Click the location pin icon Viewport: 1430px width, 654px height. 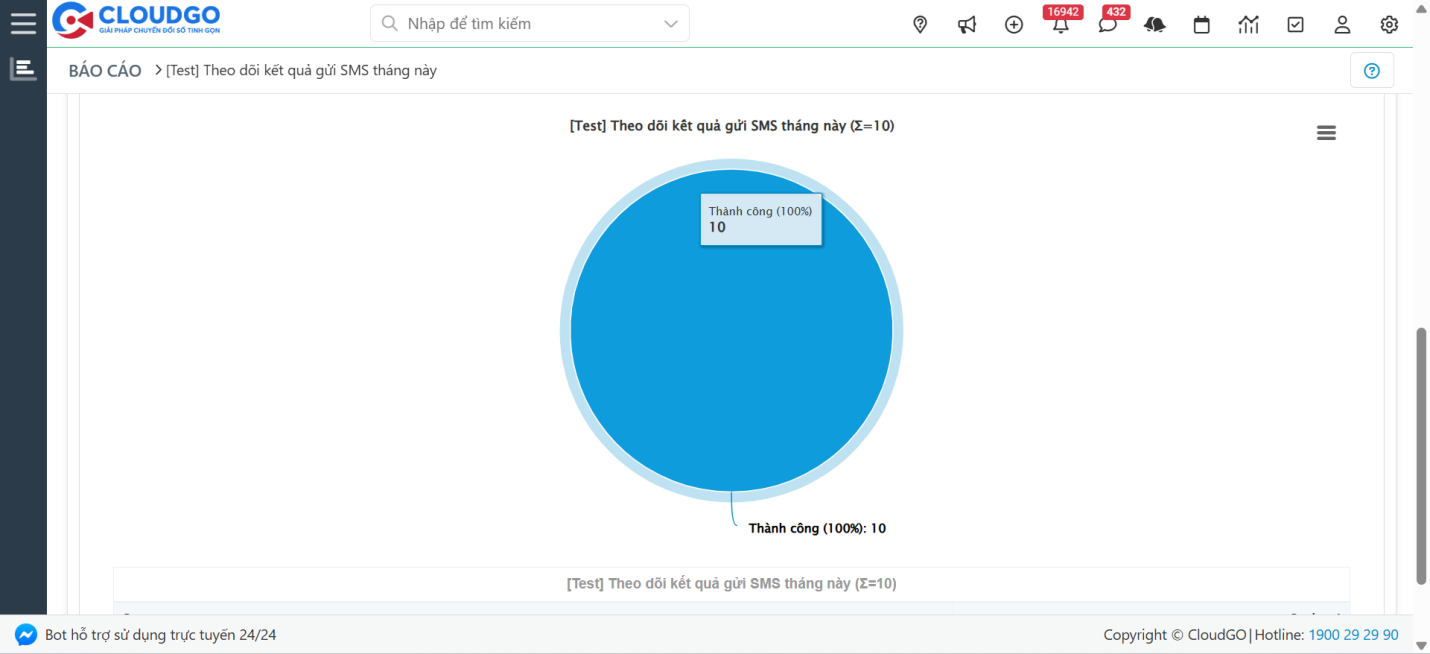click(x=919, y=24)
